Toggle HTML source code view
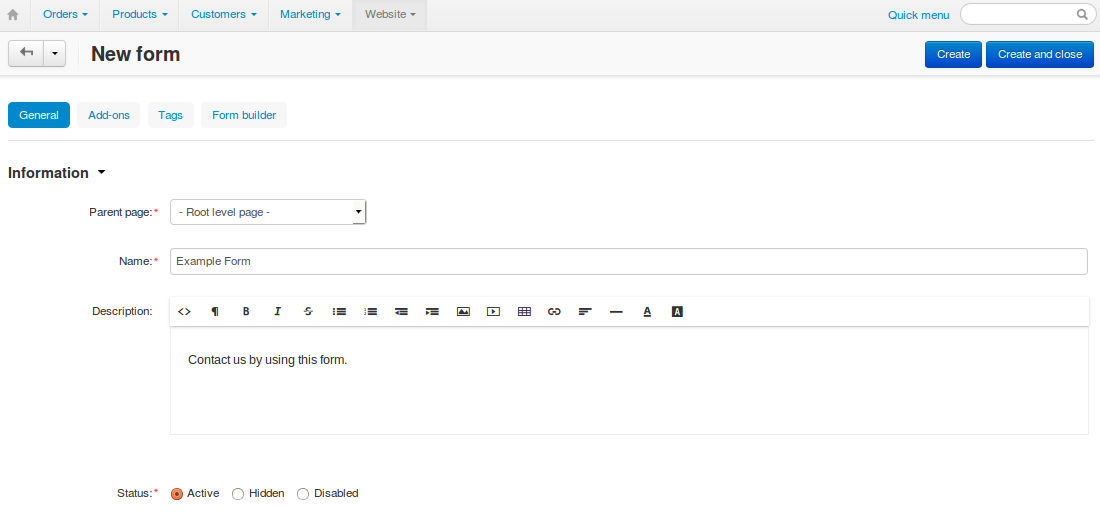 [185, 312]
